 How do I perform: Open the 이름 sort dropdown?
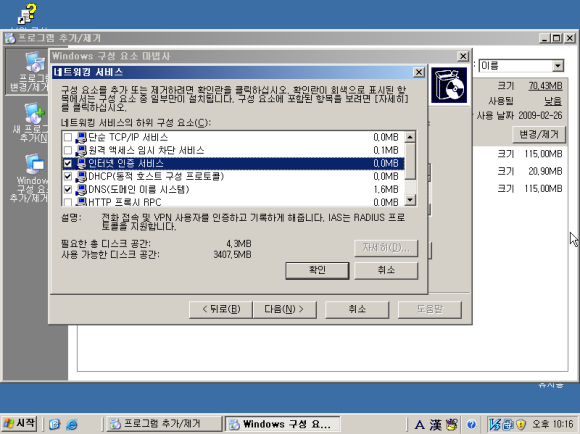(558, 66)
